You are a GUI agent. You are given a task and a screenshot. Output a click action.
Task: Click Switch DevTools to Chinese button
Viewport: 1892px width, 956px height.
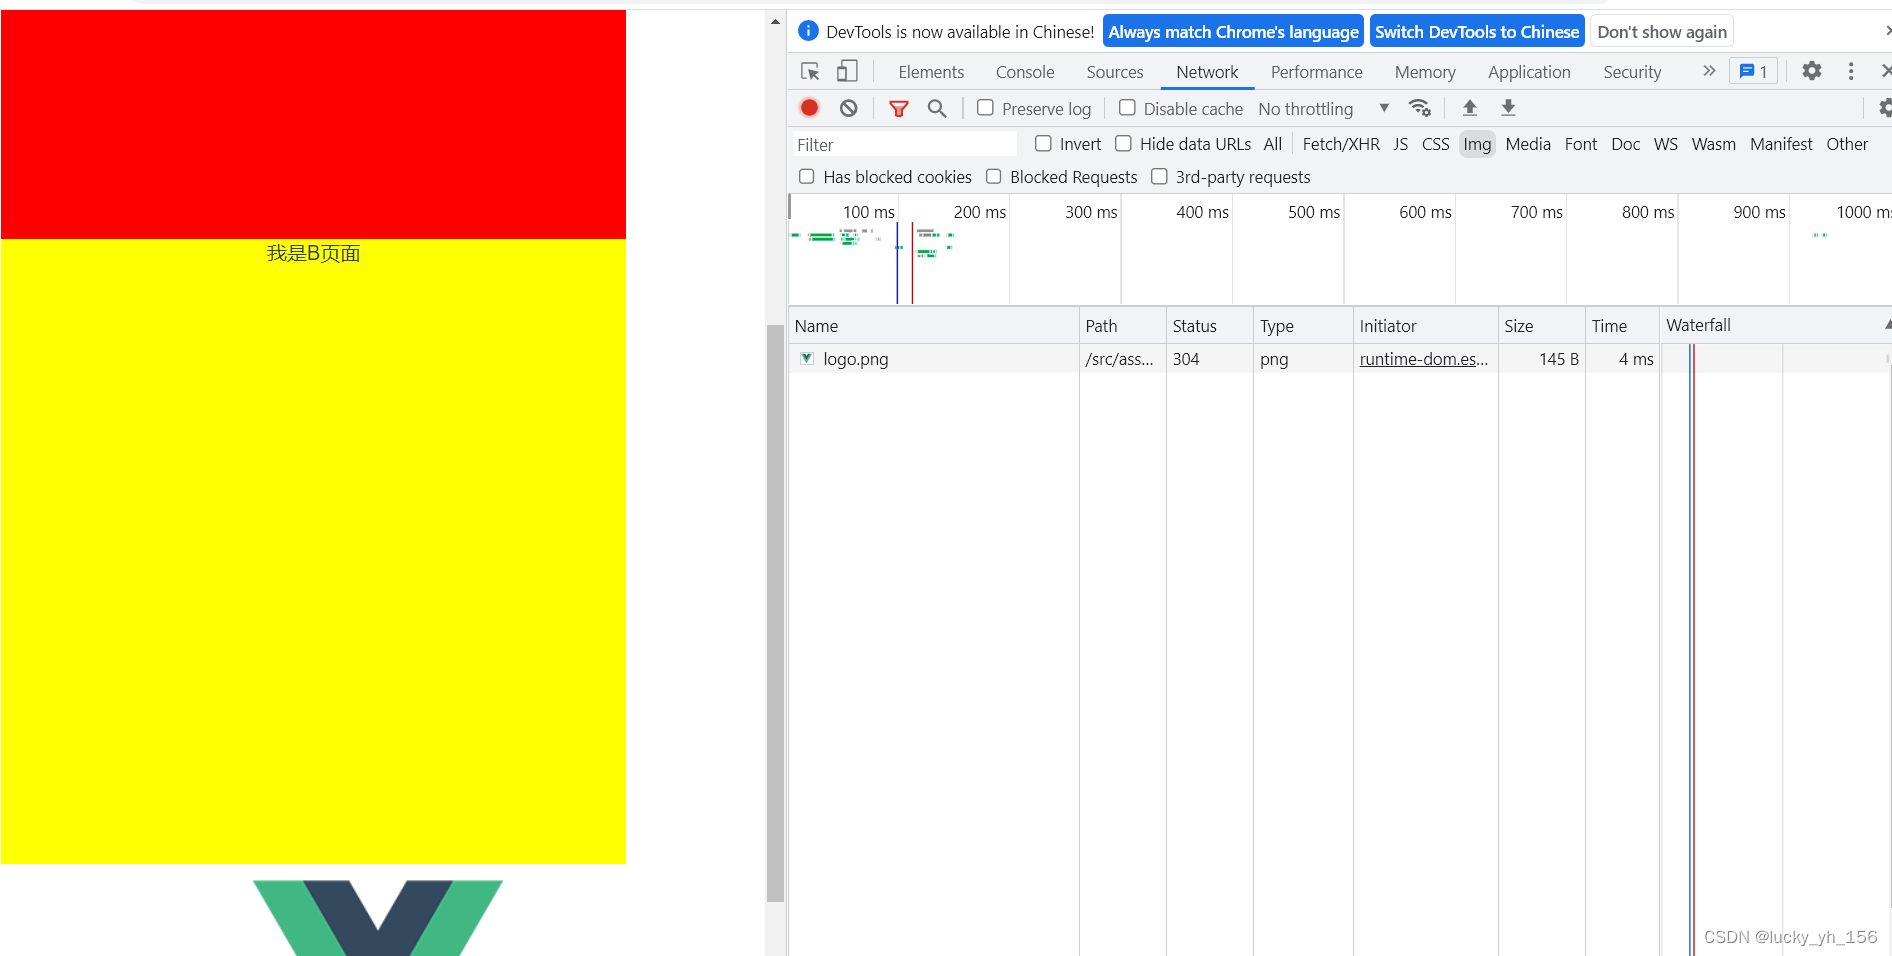click(1477, 32)
